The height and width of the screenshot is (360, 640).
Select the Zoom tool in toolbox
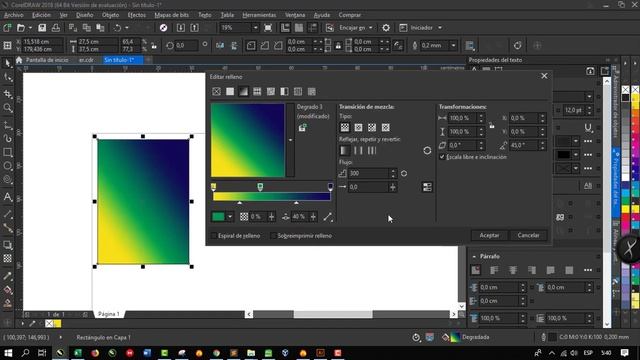[x=7, y=108]
